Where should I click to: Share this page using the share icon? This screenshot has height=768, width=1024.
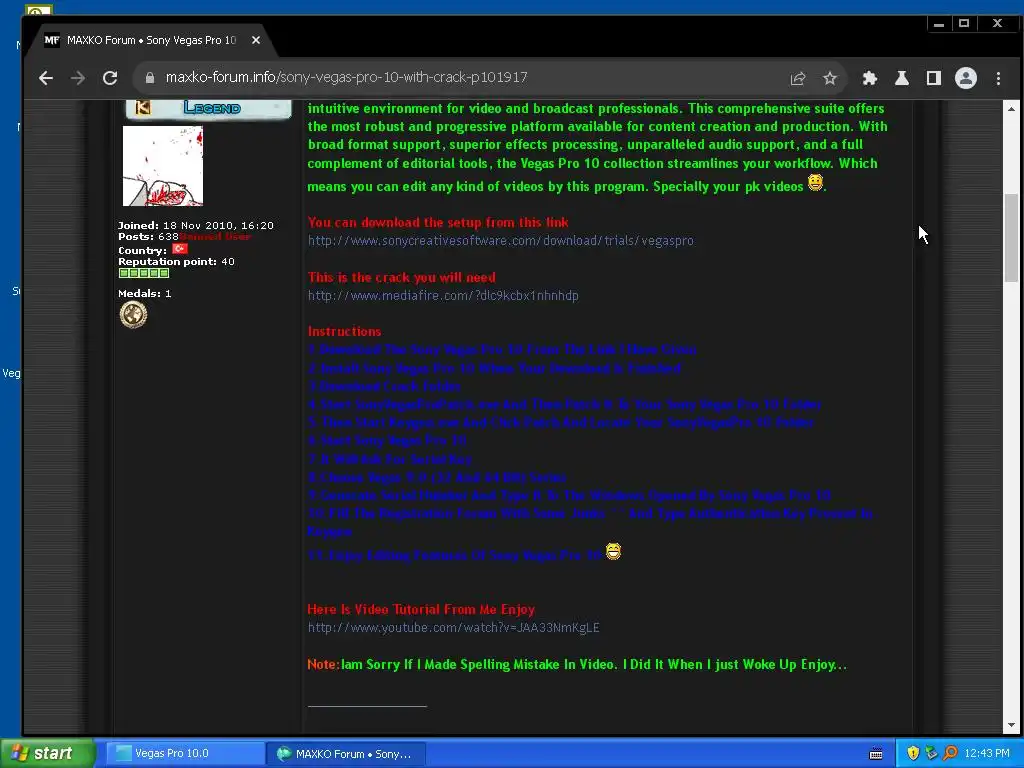point(797,78)
